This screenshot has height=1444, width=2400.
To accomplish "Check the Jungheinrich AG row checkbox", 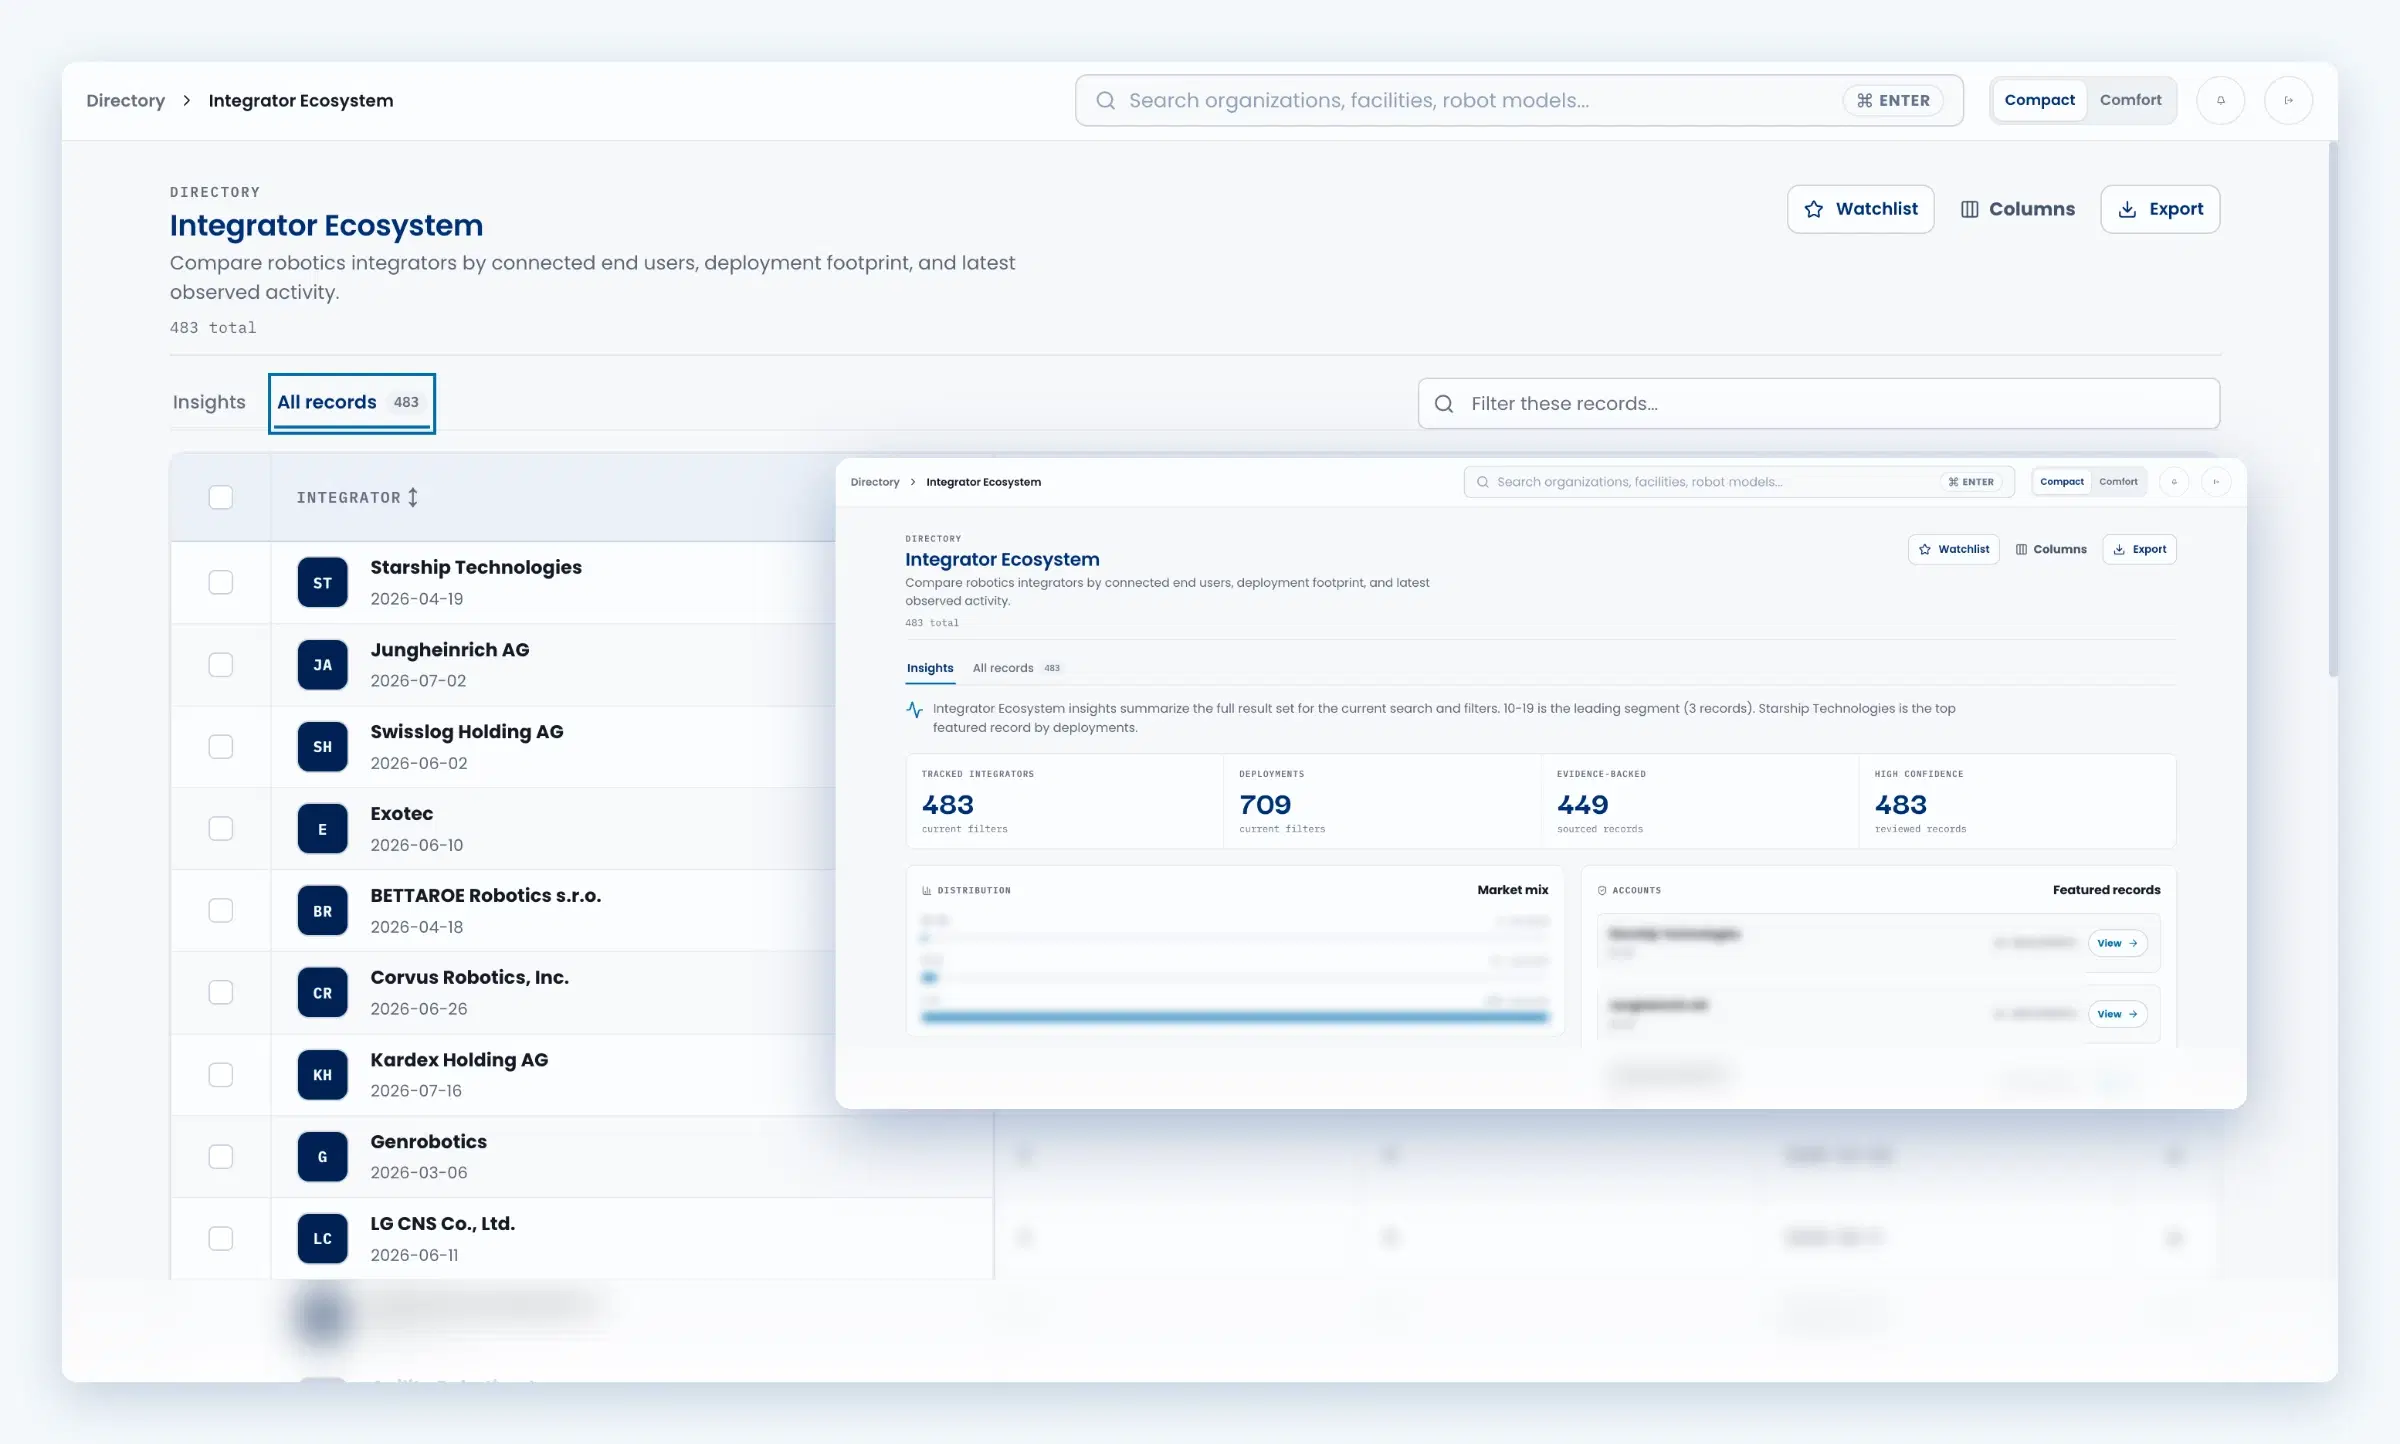I will pos(221,665).
